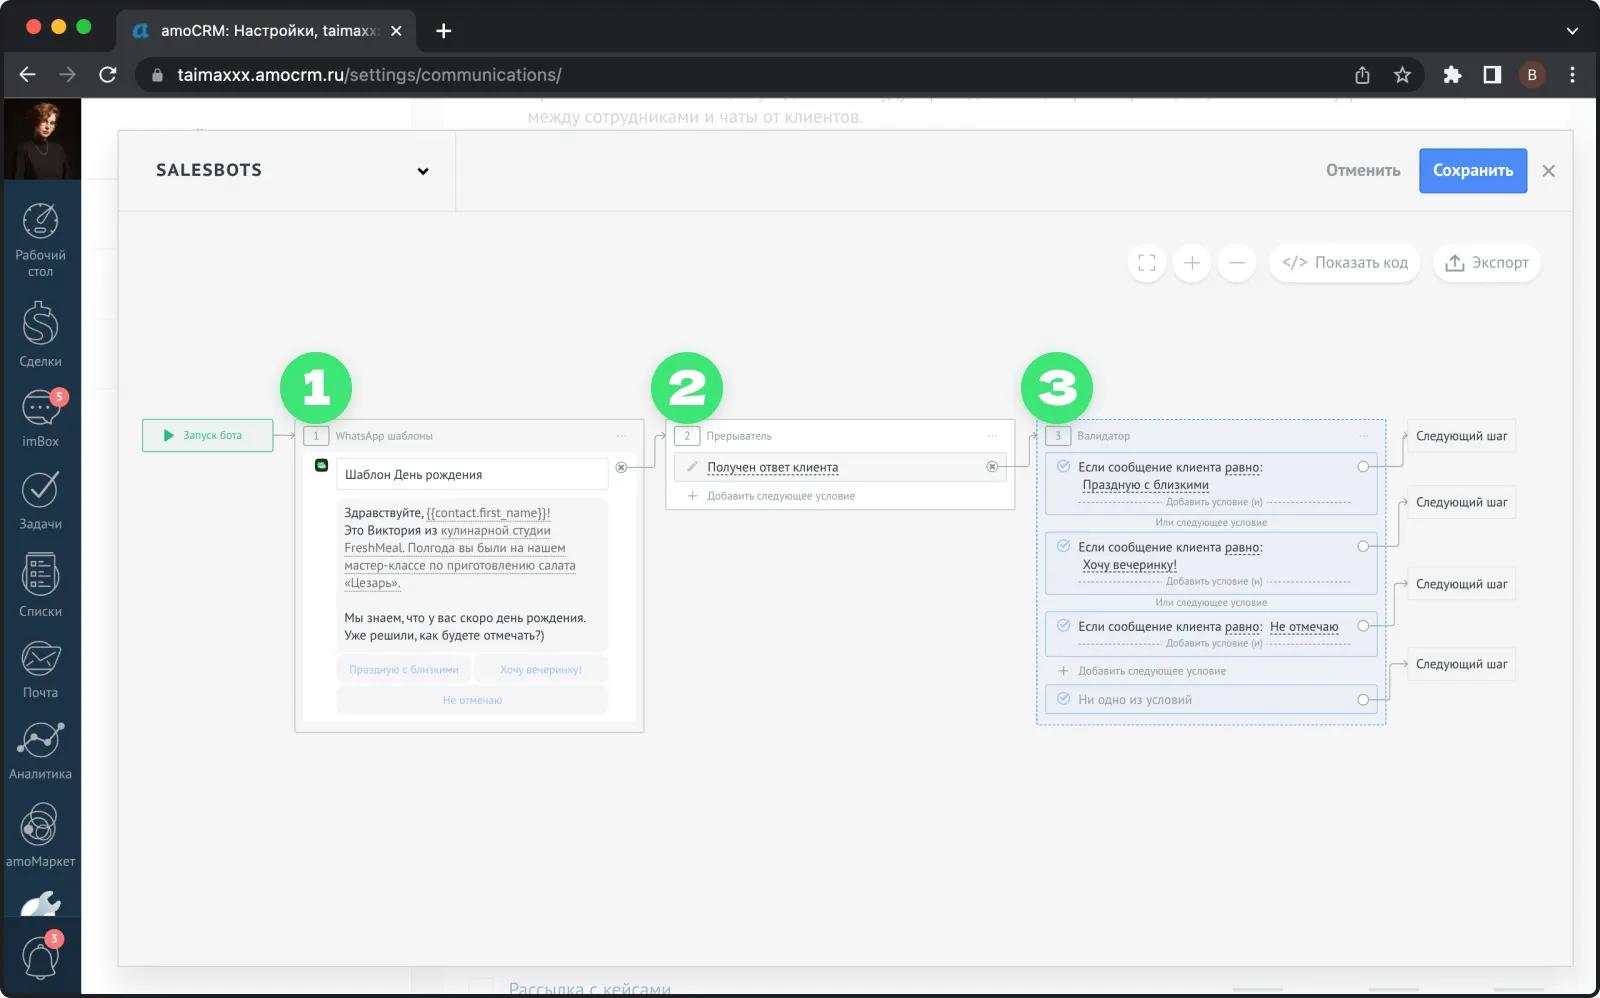Open browser extensions puzzle icon
1600x998 pixels.
coord(1452,75)
